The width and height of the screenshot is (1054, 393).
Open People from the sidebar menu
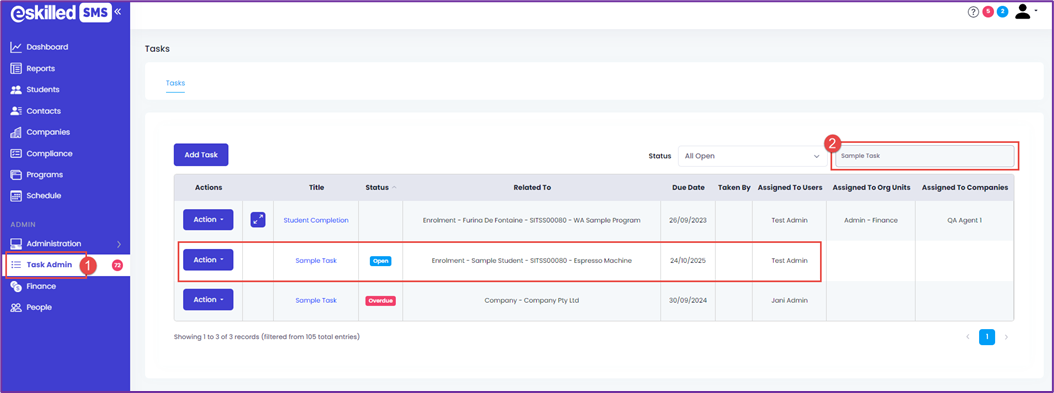tap(39, 307)
